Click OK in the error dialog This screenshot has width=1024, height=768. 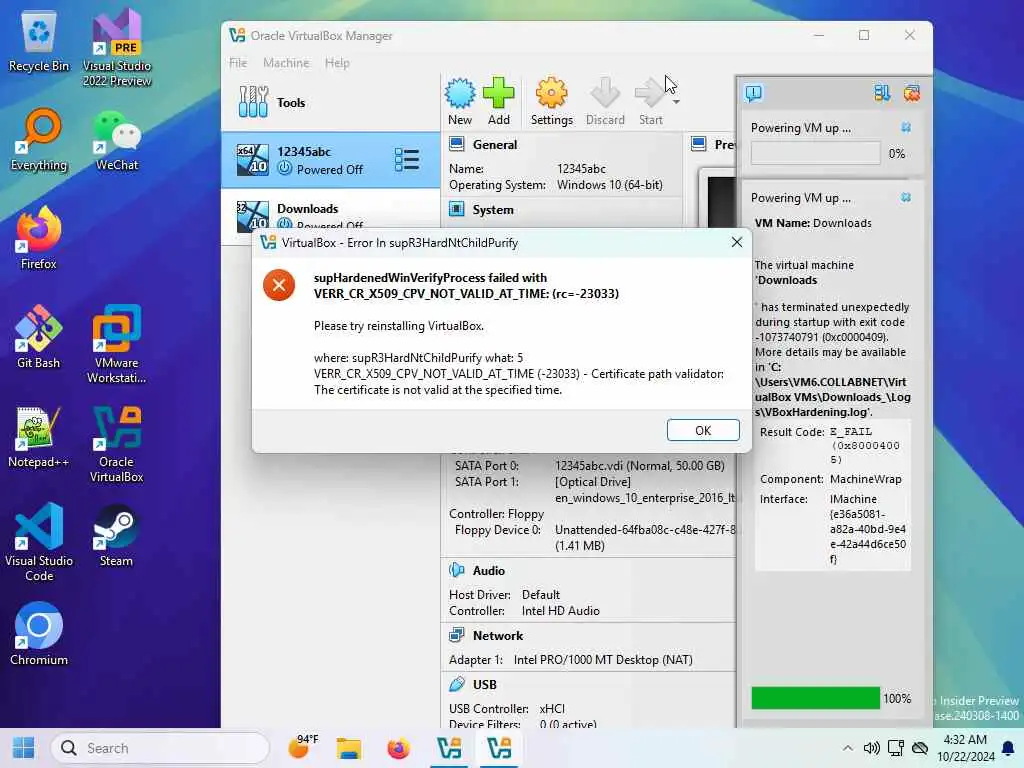click(x=703, y=430)
